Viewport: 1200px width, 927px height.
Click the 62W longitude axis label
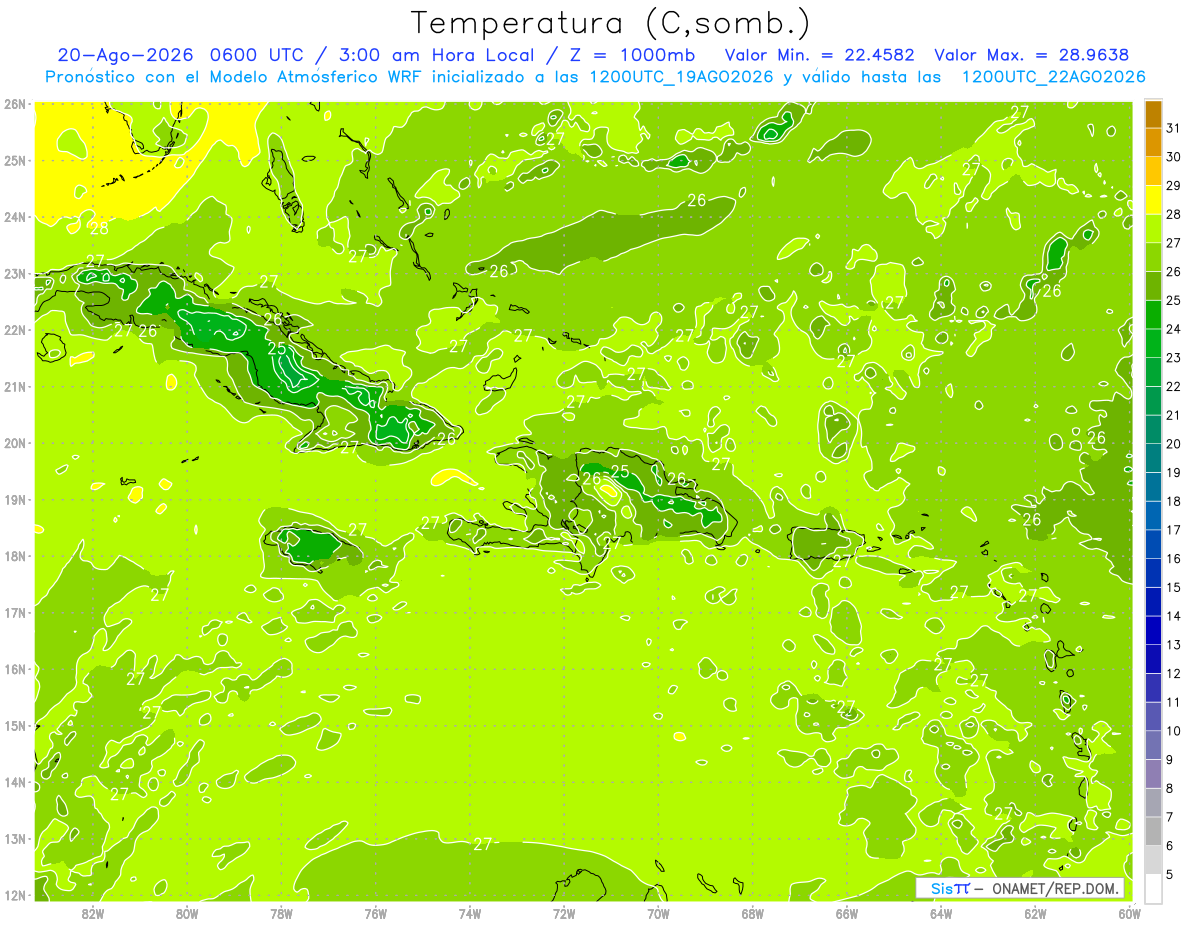(x=1035, y=913)
